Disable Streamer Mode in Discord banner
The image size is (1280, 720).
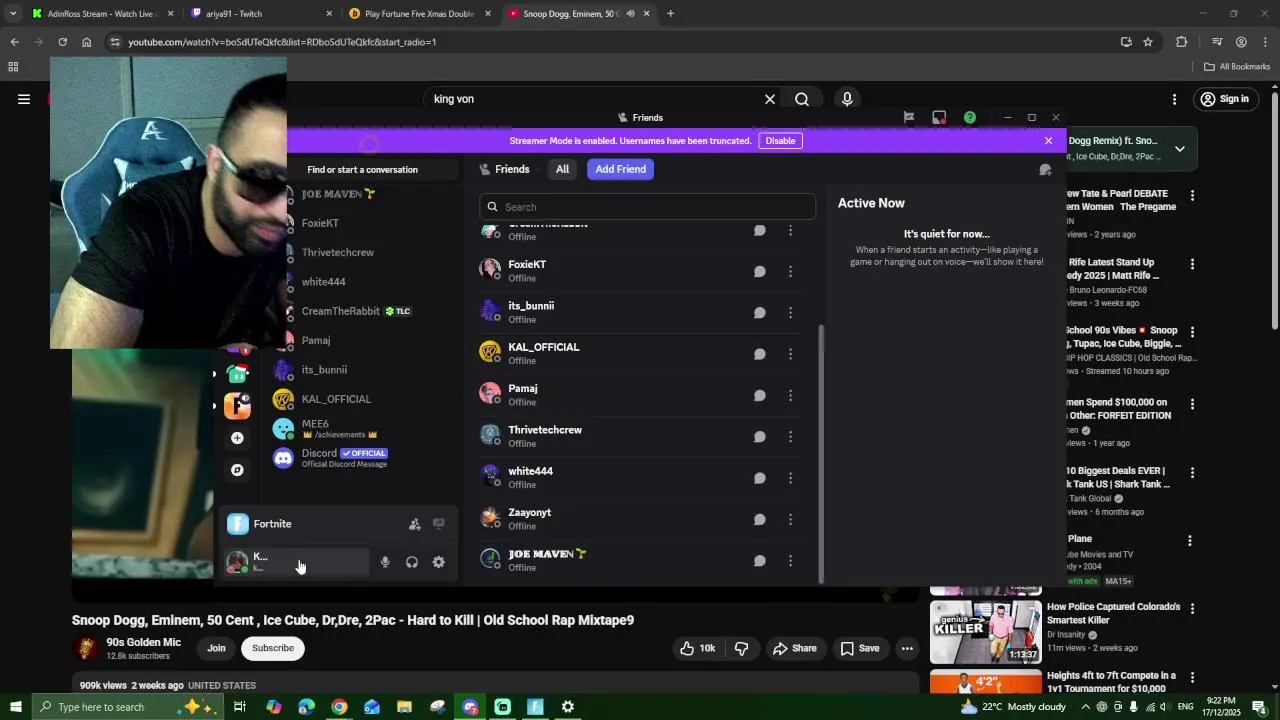(780, 141)
